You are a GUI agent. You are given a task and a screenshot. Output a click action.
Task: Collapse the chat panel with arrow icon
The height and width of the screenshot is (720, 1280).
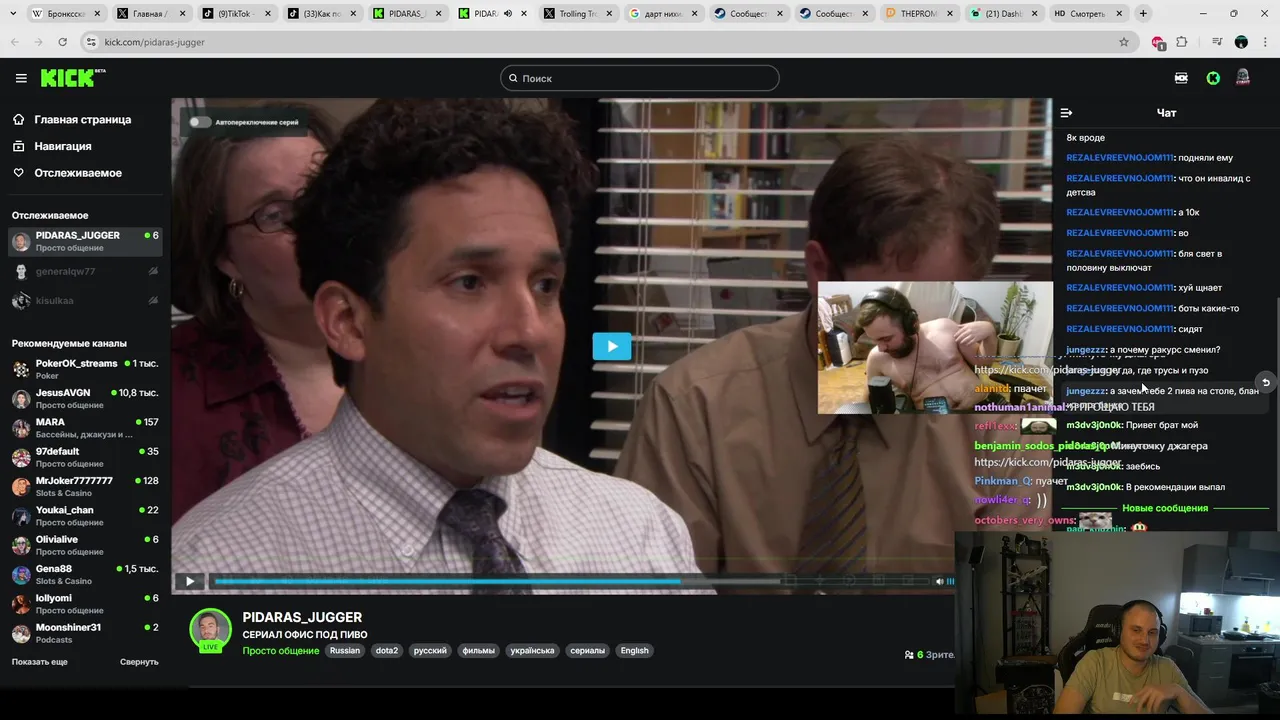point(1066,113)
